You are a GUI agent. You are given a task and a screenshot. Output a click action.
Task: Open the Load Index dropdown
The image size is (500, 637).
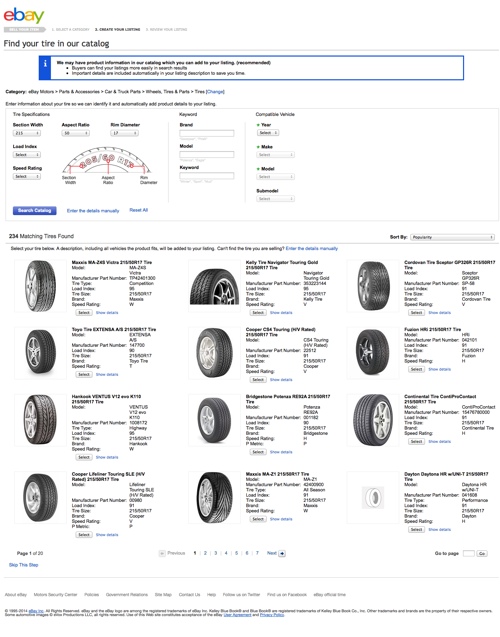[x=27, y=155]
